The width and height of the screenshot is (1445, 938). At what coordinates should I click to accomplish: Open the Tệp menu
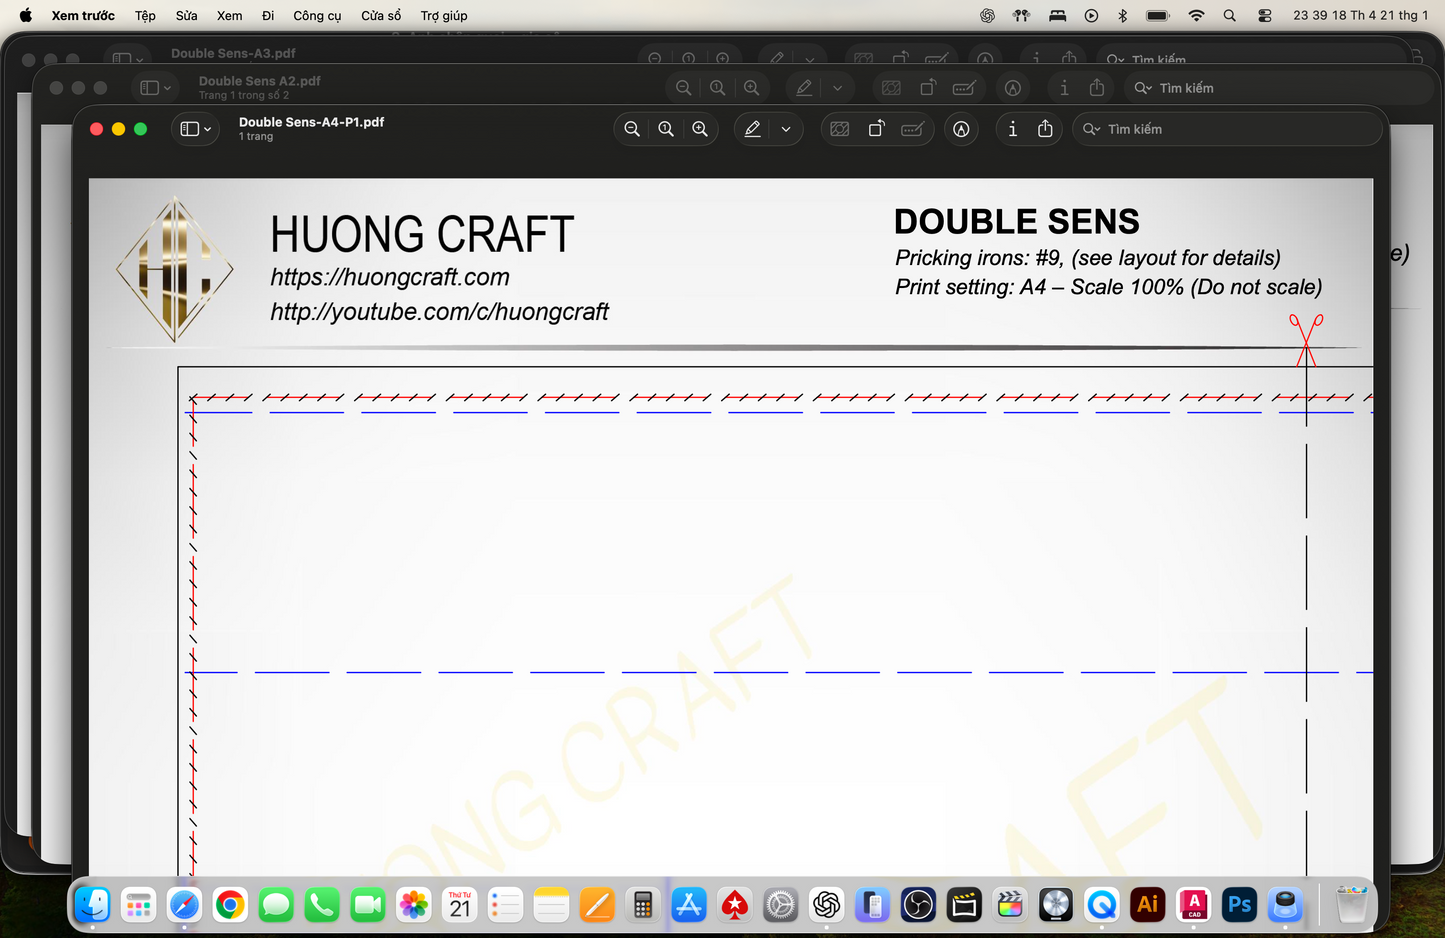tap(144, 15)
